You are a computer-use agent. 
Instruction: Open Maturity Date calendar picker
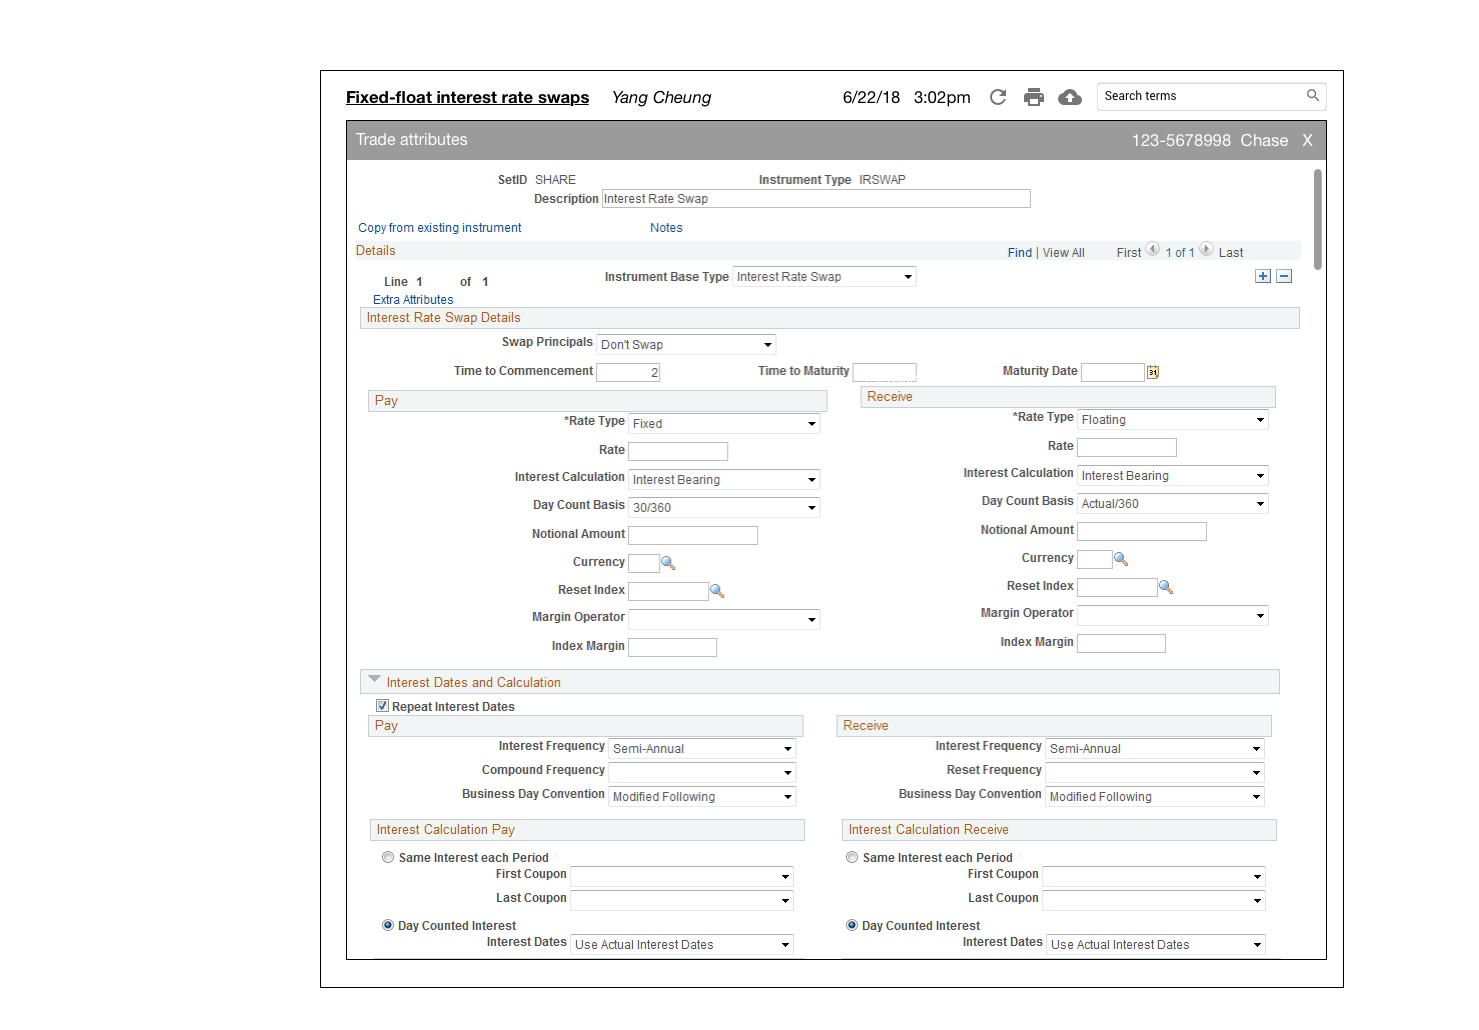pos(1153,372)
